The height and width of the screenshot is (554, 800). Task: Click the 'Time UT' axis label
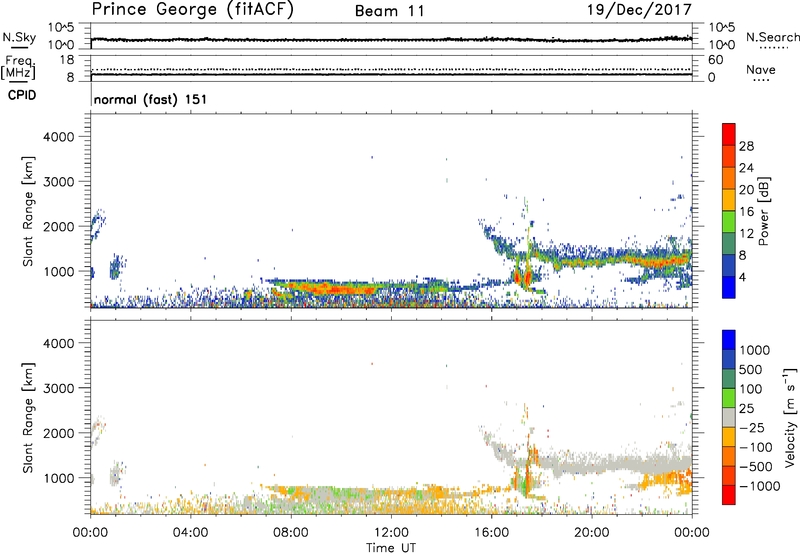[x=391, y=548]
